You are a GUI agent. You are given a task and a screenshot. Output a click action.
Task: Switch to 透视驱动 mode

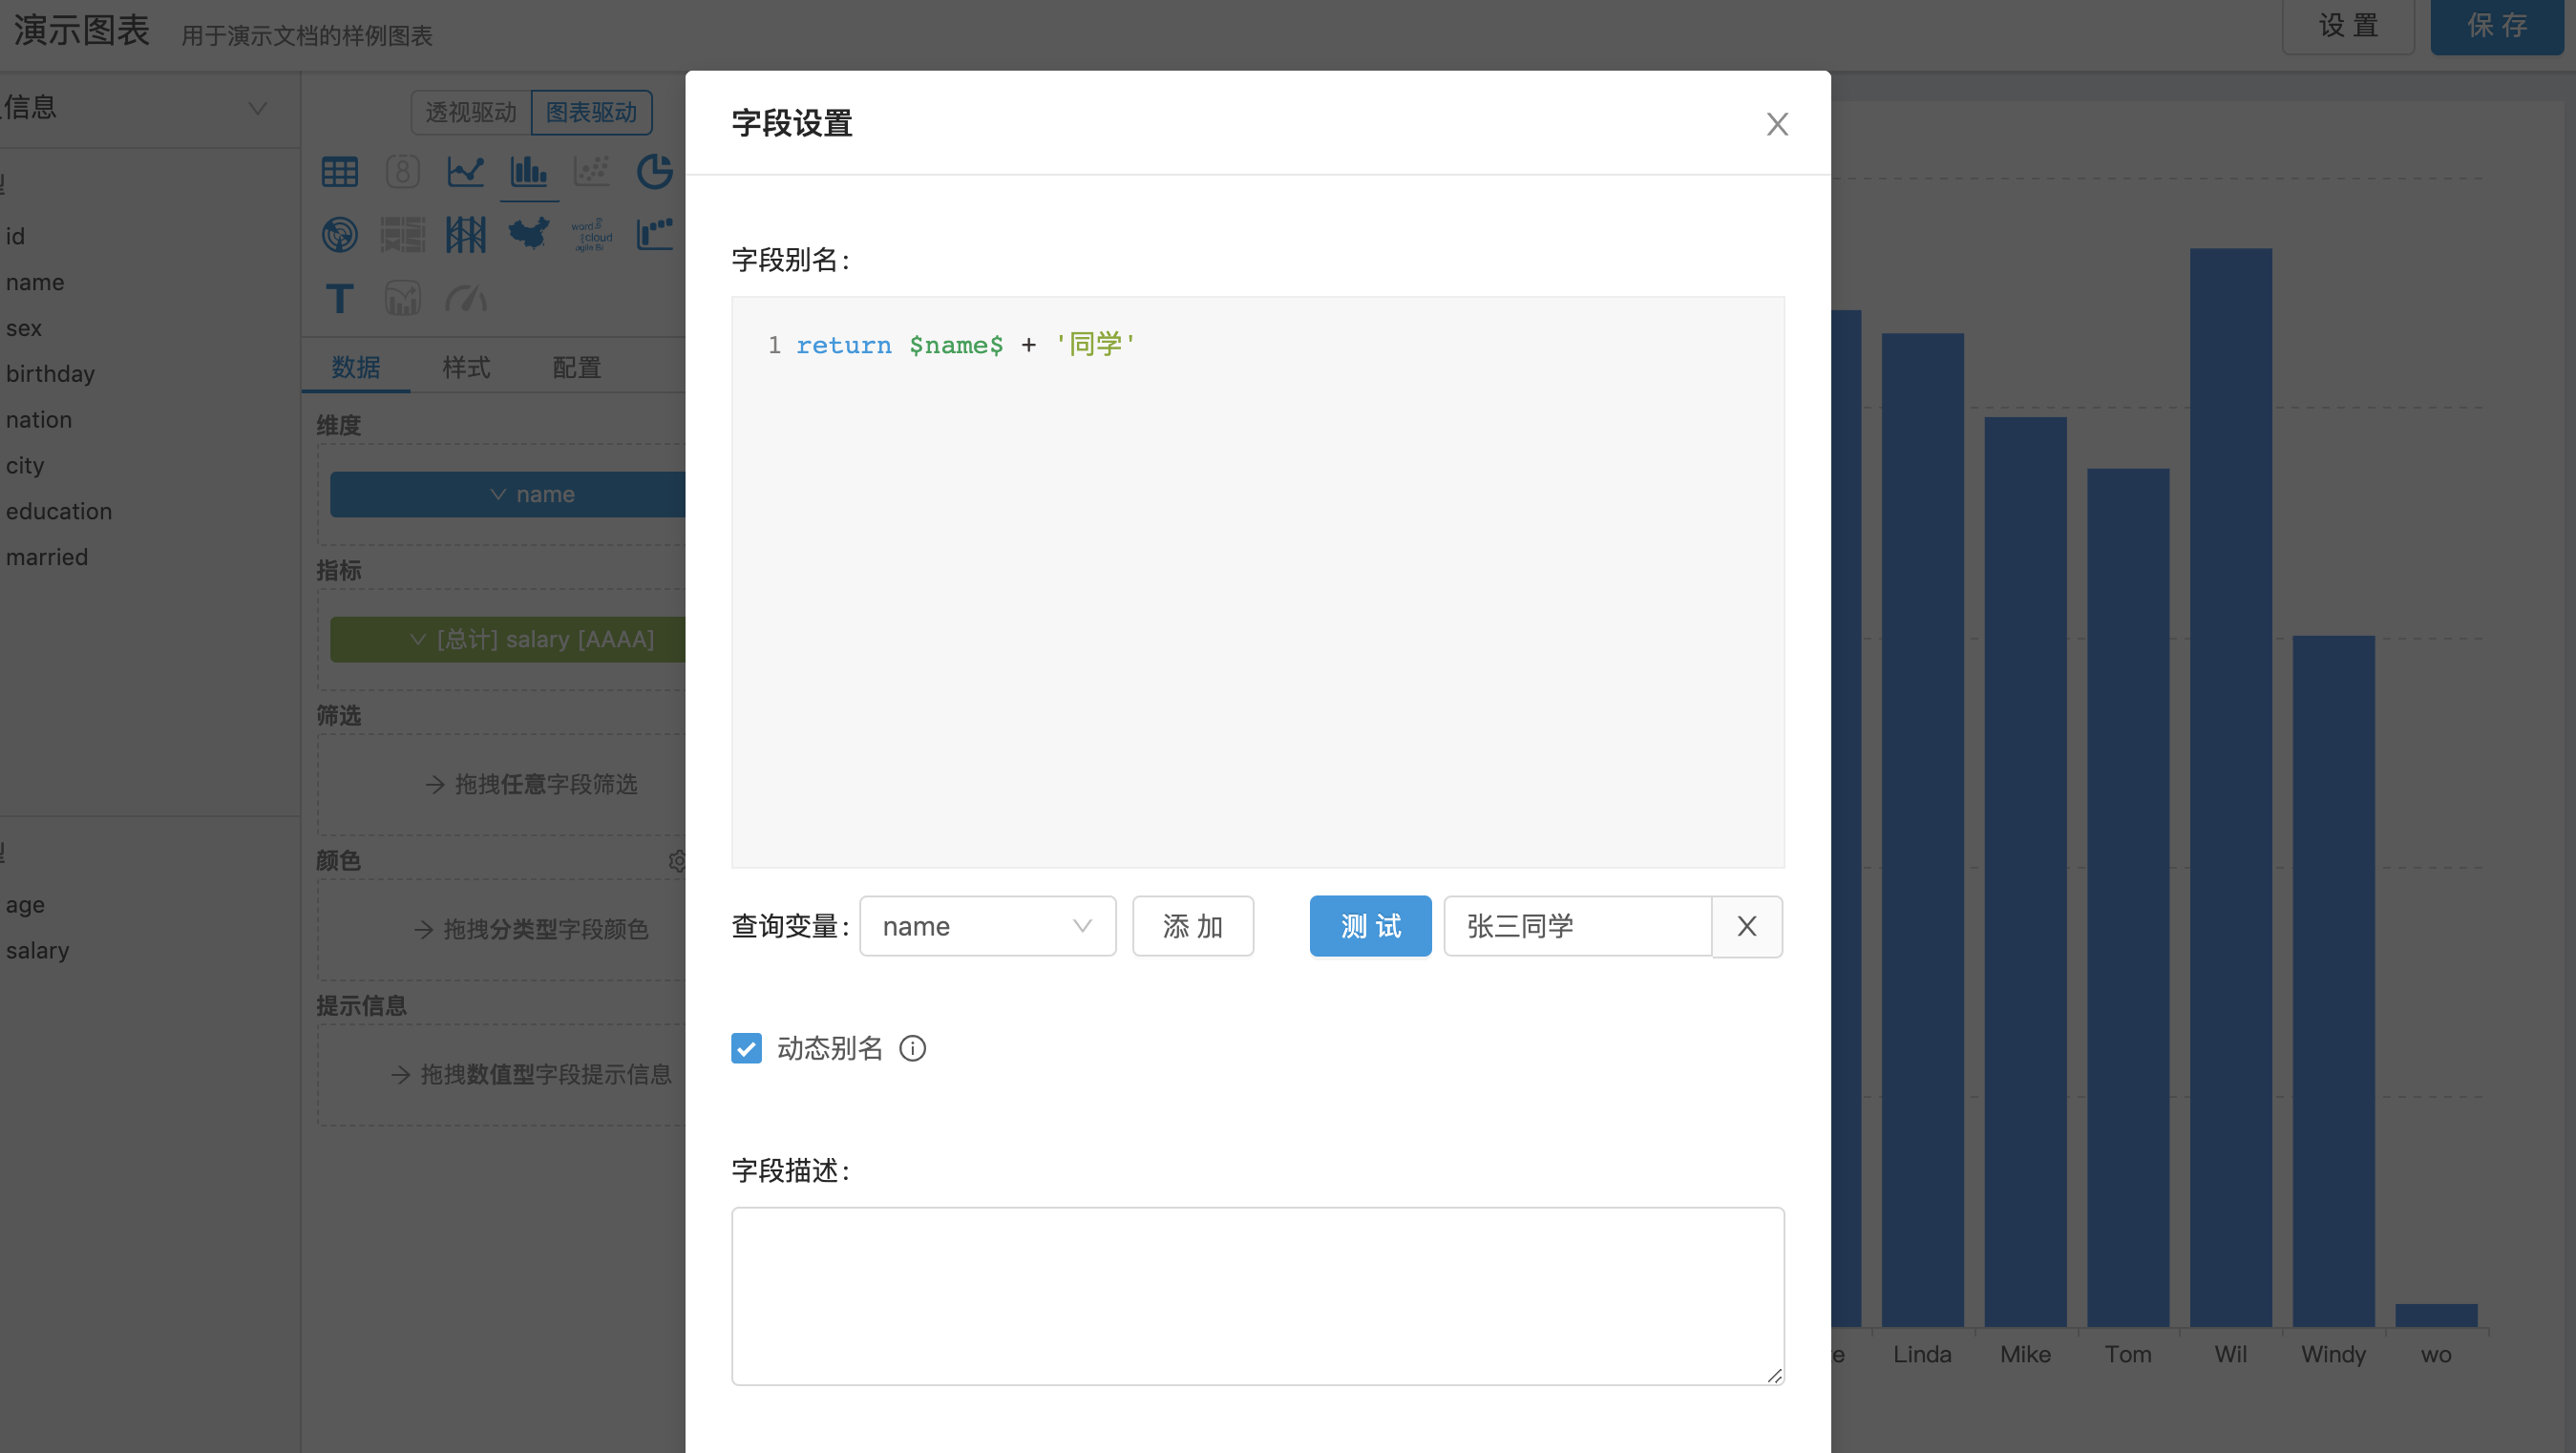point(471,112)
